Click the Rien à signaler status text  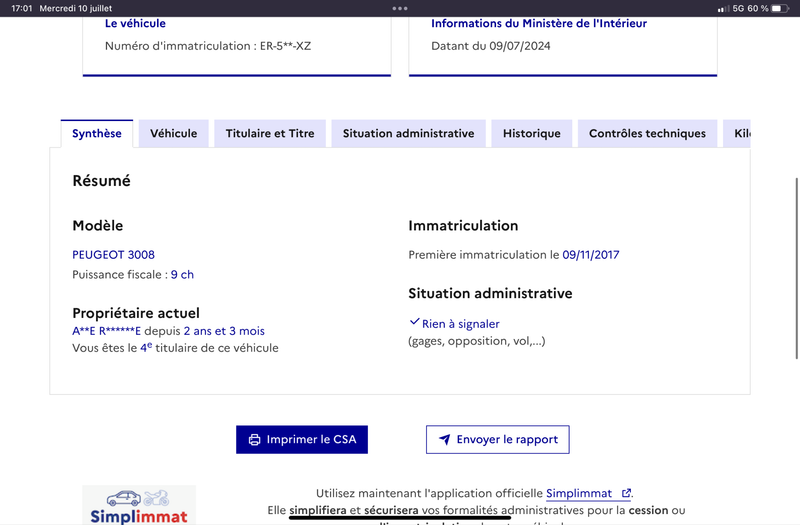pos(460,324)
